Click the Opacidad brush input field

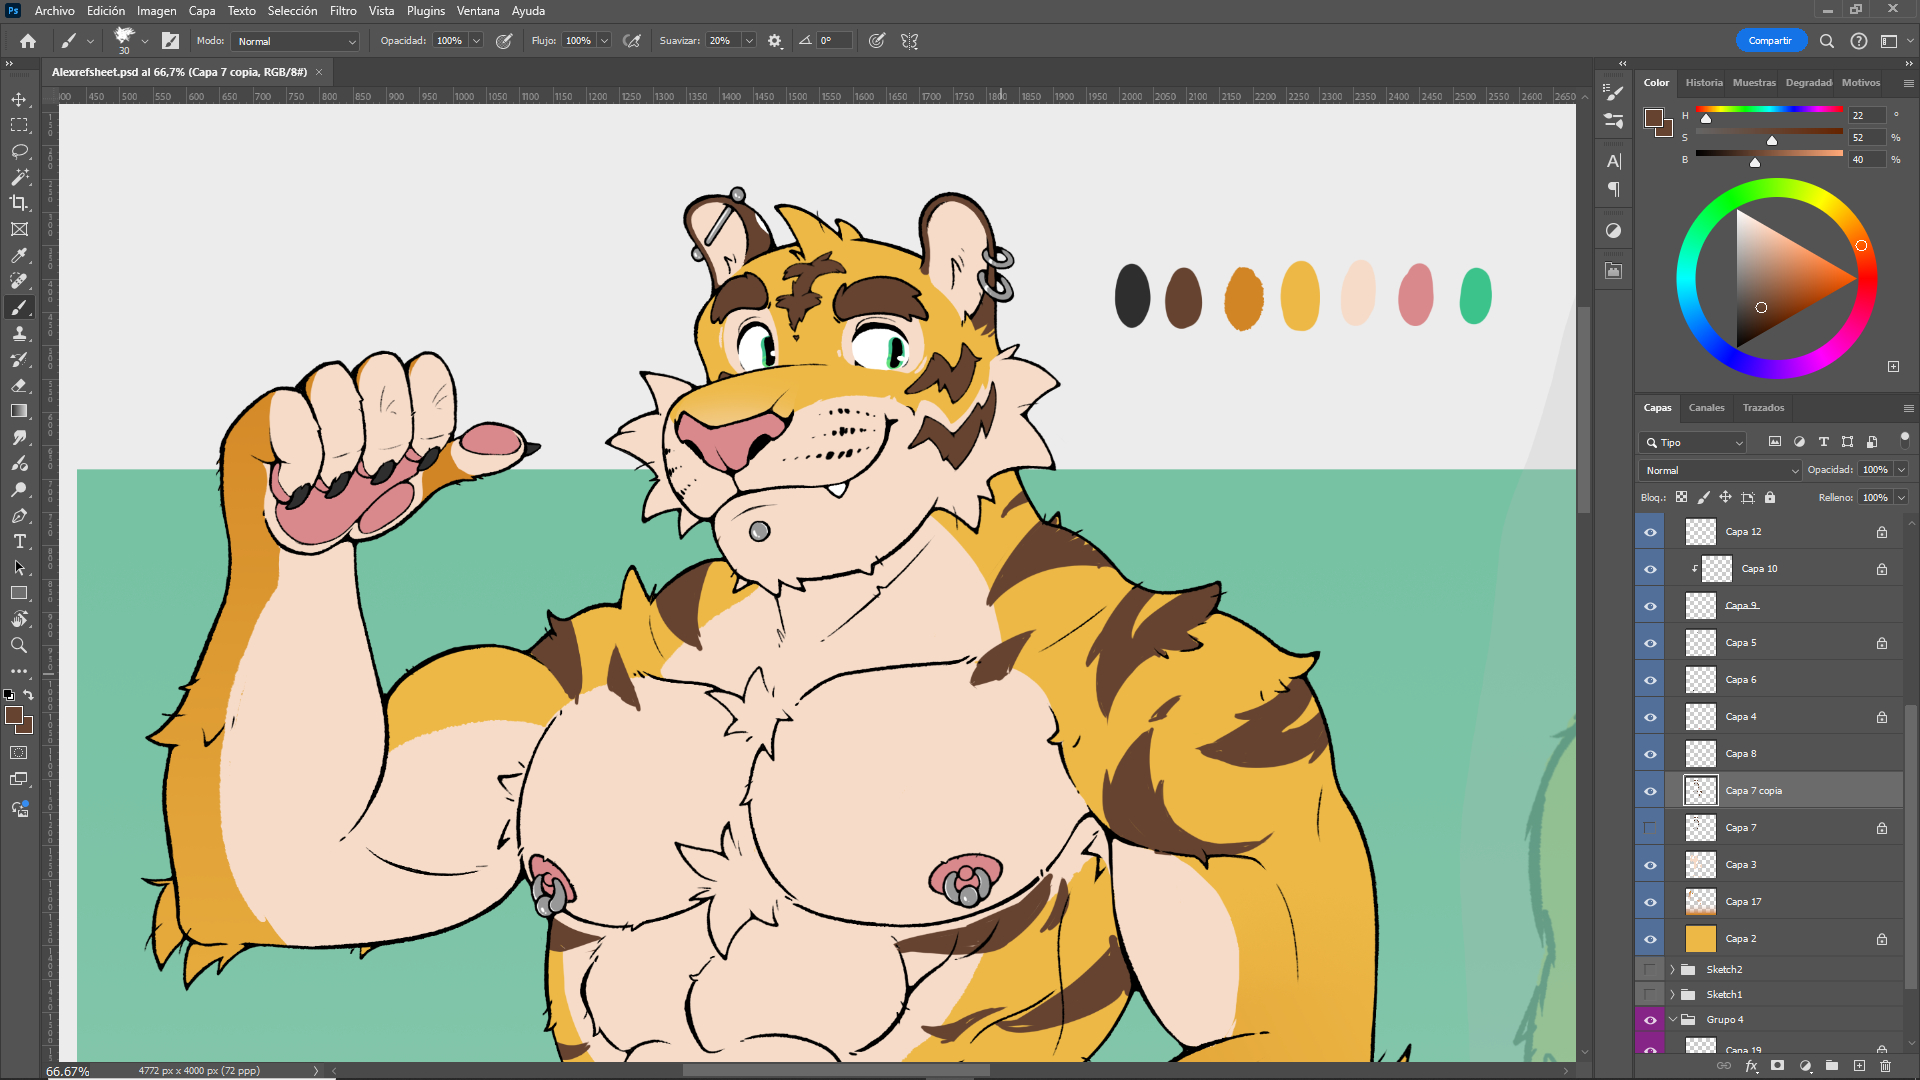coord(449,41)
